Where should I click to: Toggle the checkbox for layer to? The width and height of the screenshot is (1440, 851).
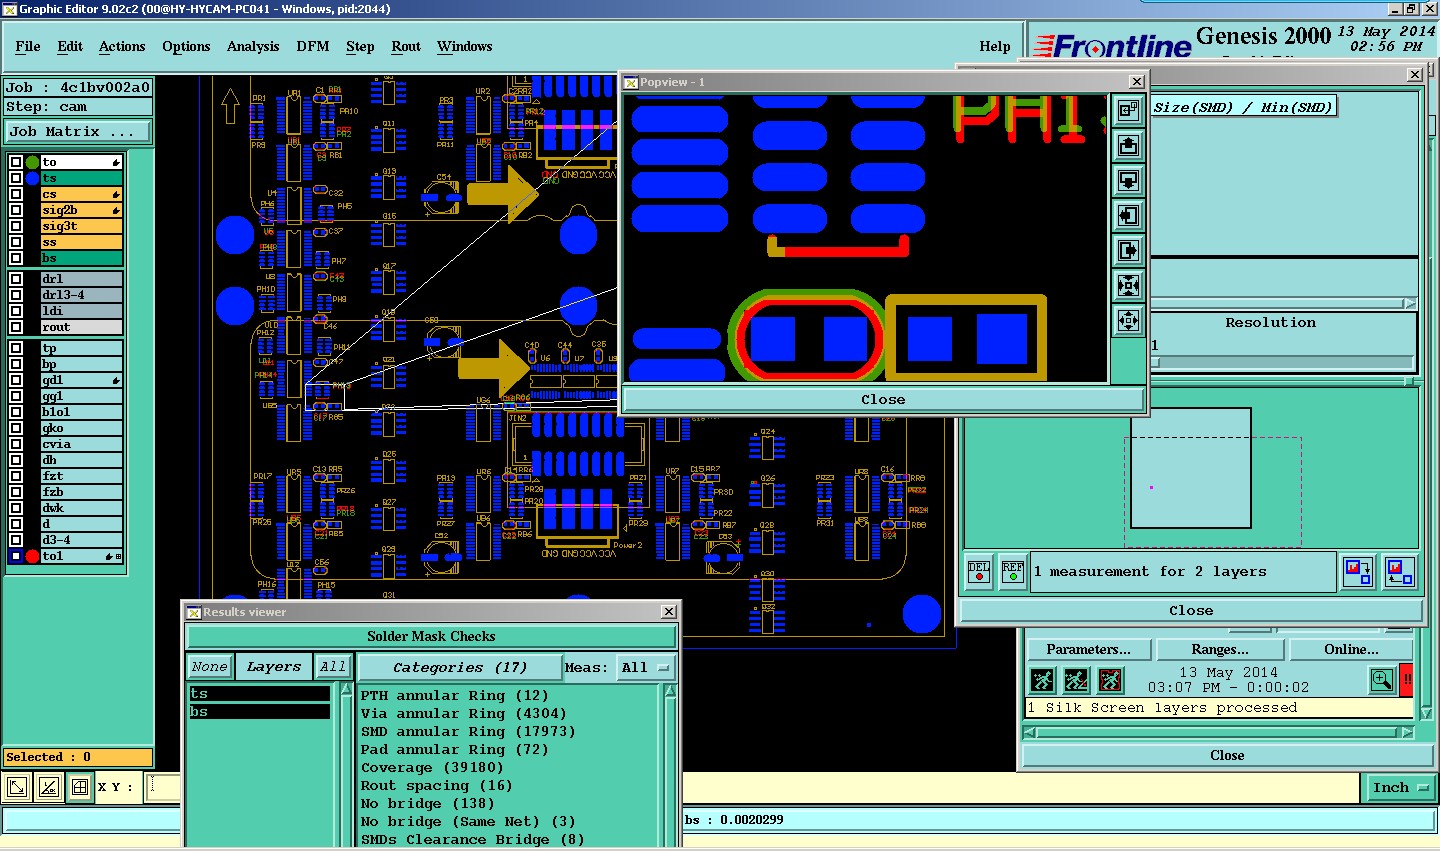[16, 162]
